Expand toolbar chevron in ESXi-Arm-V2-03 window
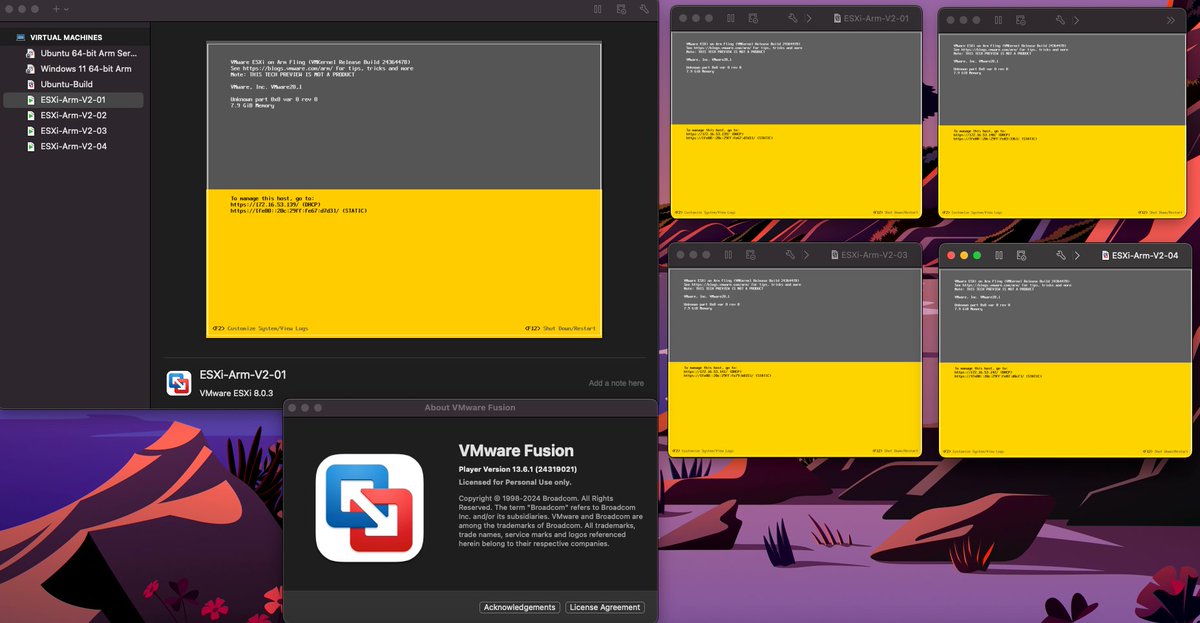This screenshot has height=623, width=1200. [806, 255]
